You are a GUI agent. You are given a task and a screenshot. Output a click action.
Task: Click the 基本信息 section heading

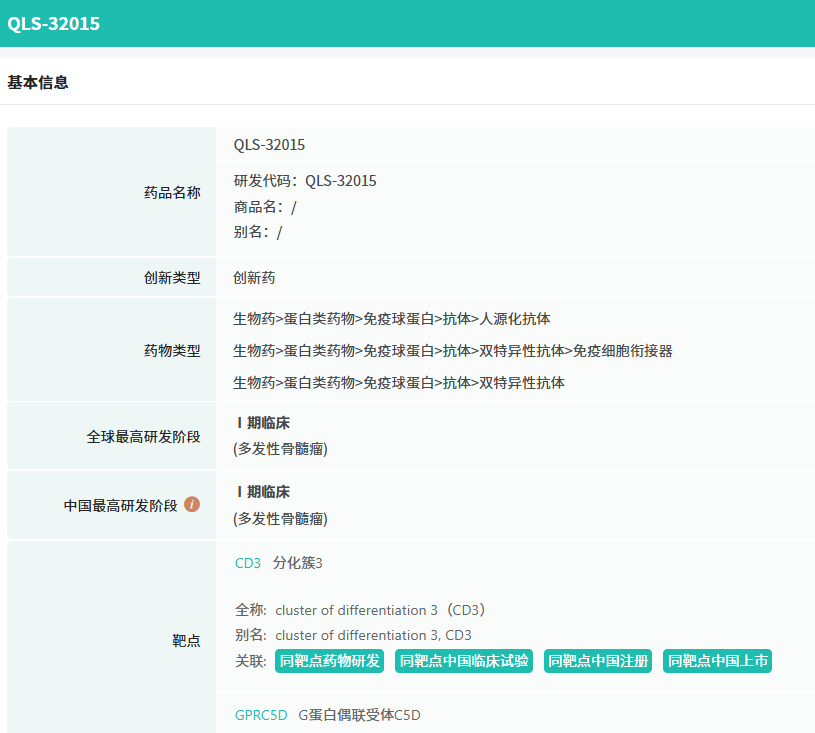coord(38,82)
